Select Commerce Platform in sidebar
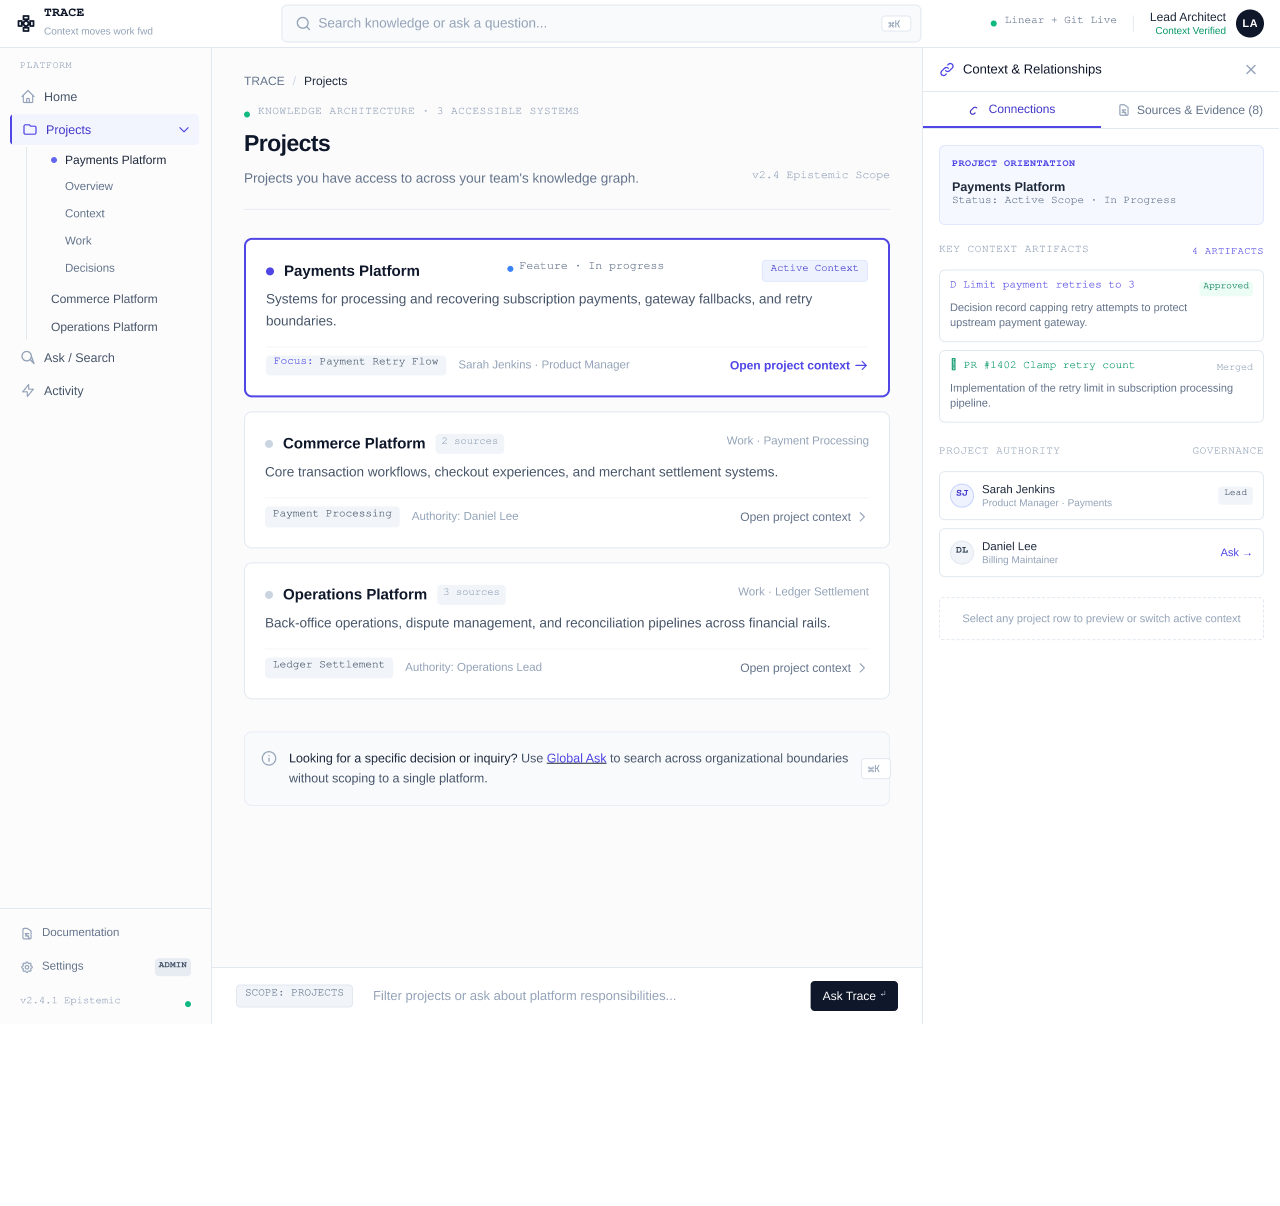The image size is (1280, 1206). point(104,299)
